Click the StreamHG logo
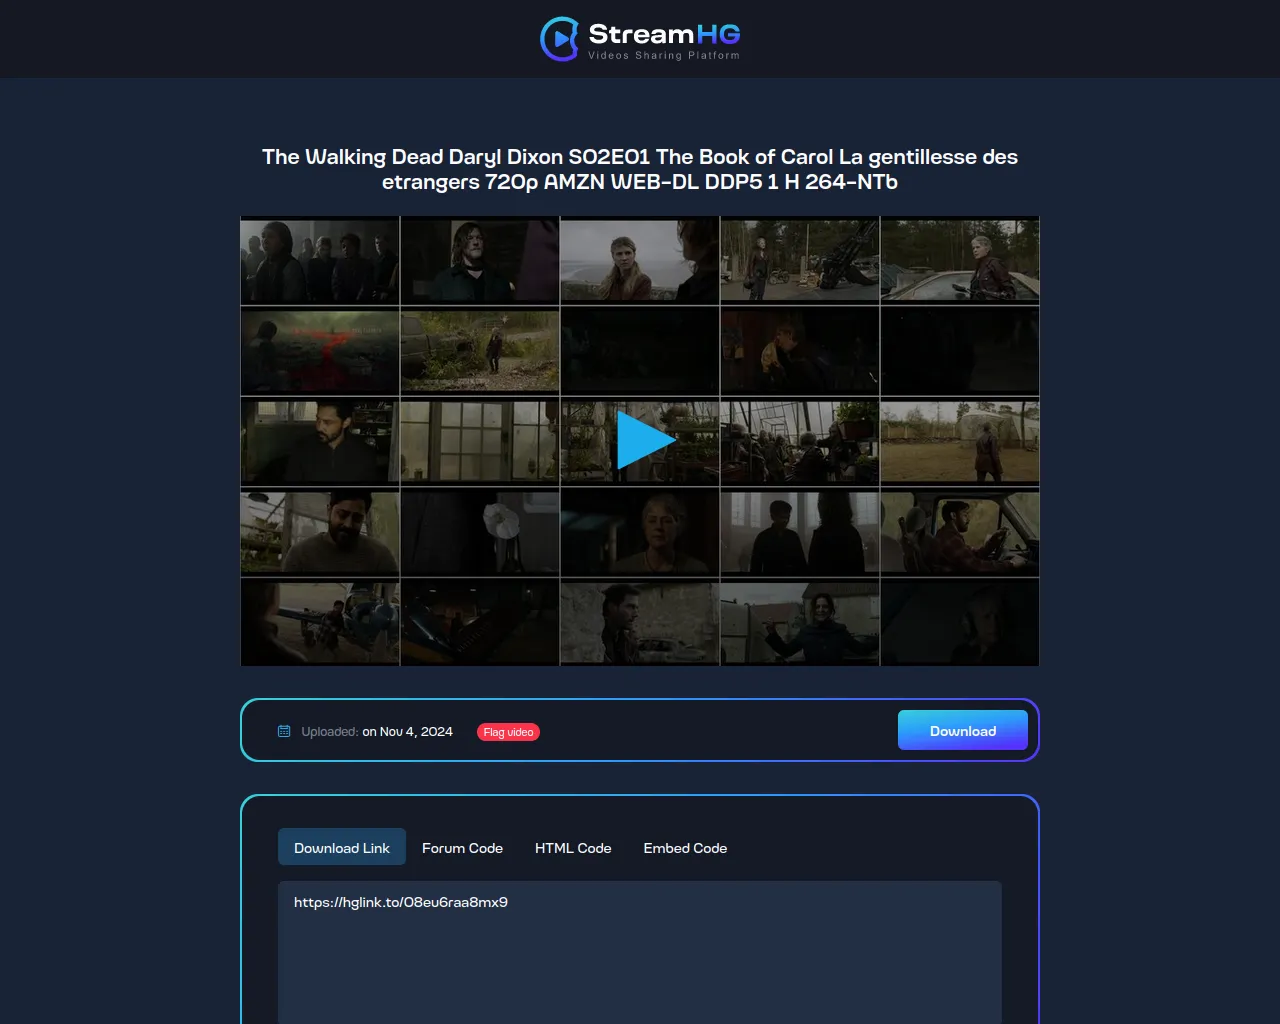 pyautogui.click(x=640, y=39)
